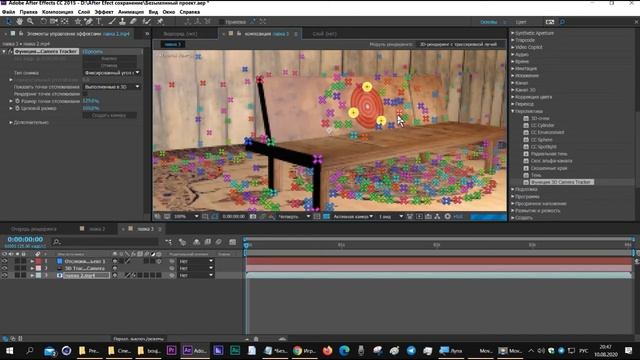
Task: Click Создать камеру button
Action: tap(109, 116)
